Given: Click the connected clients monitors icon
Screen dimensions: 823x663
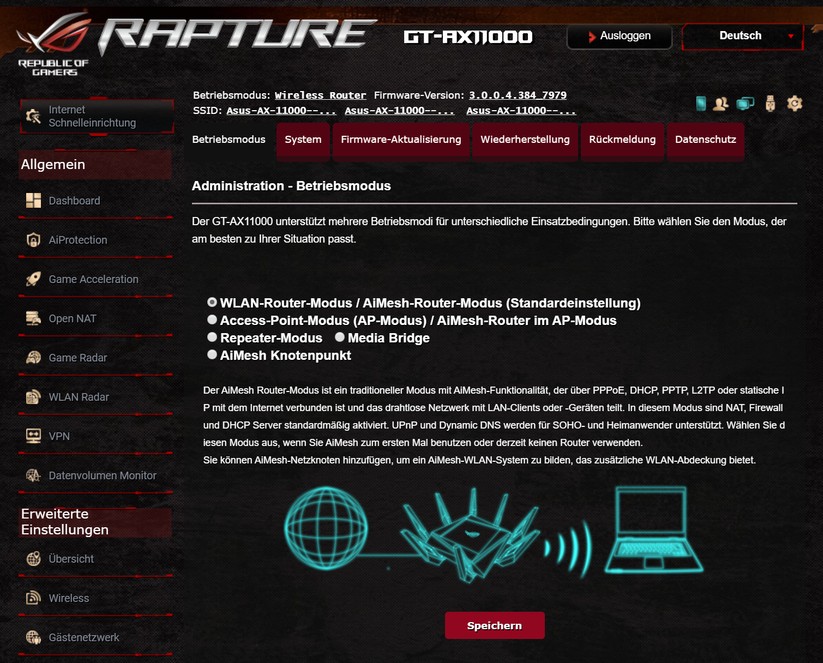Looking at the screenshot, I should (745, 103).
